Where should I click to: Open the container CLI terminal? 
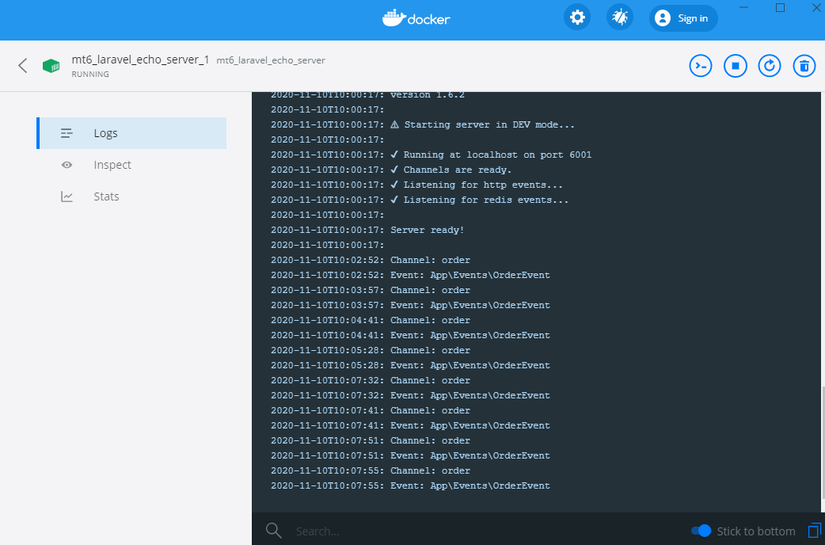pyautogui.click(x=701, y=66)
